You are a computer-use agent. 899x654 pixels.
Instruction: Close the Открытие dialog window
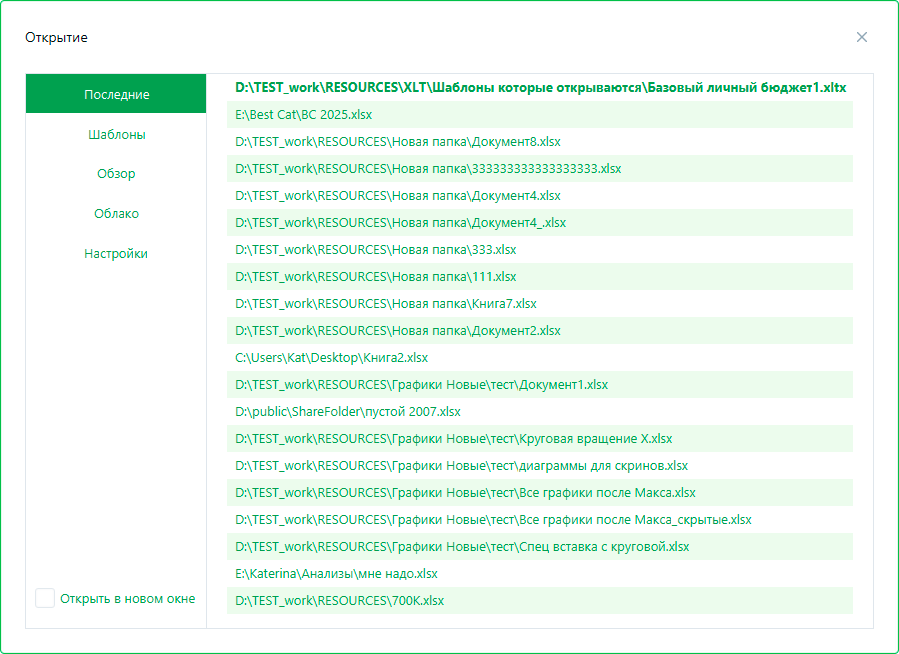[861, 37]
